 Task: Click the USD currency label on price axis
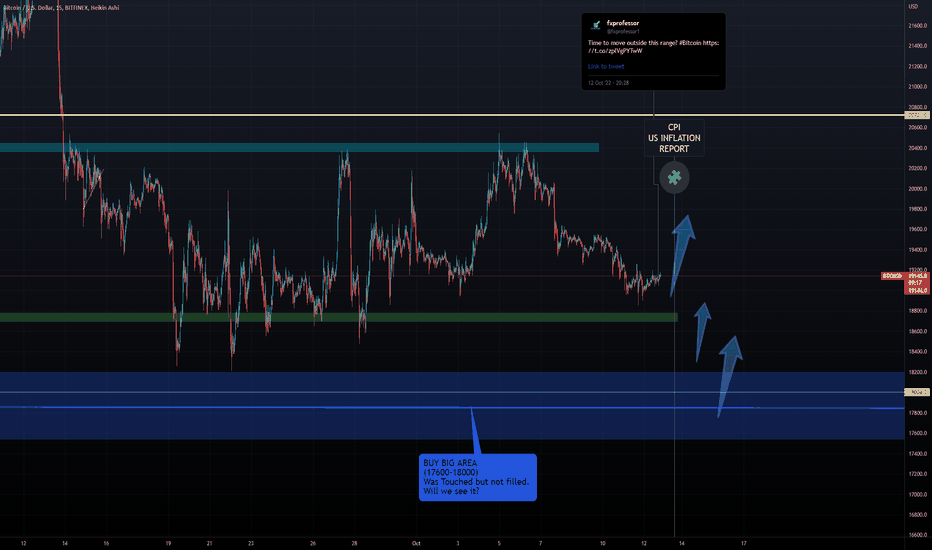pos(913,7)
